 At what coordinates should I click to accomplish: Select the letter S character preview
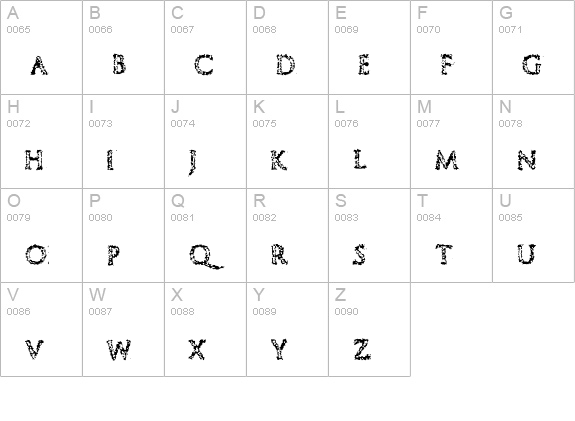pos(359,255)
